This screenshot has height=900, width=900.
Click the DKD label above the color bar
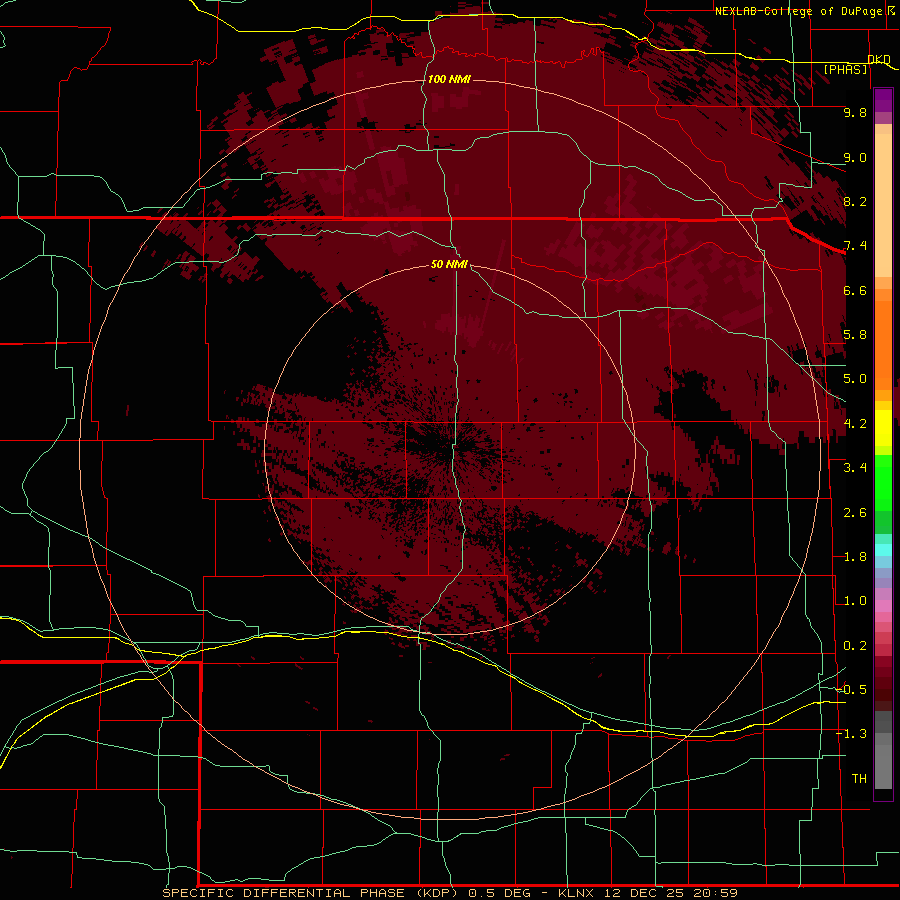[879, 59]
